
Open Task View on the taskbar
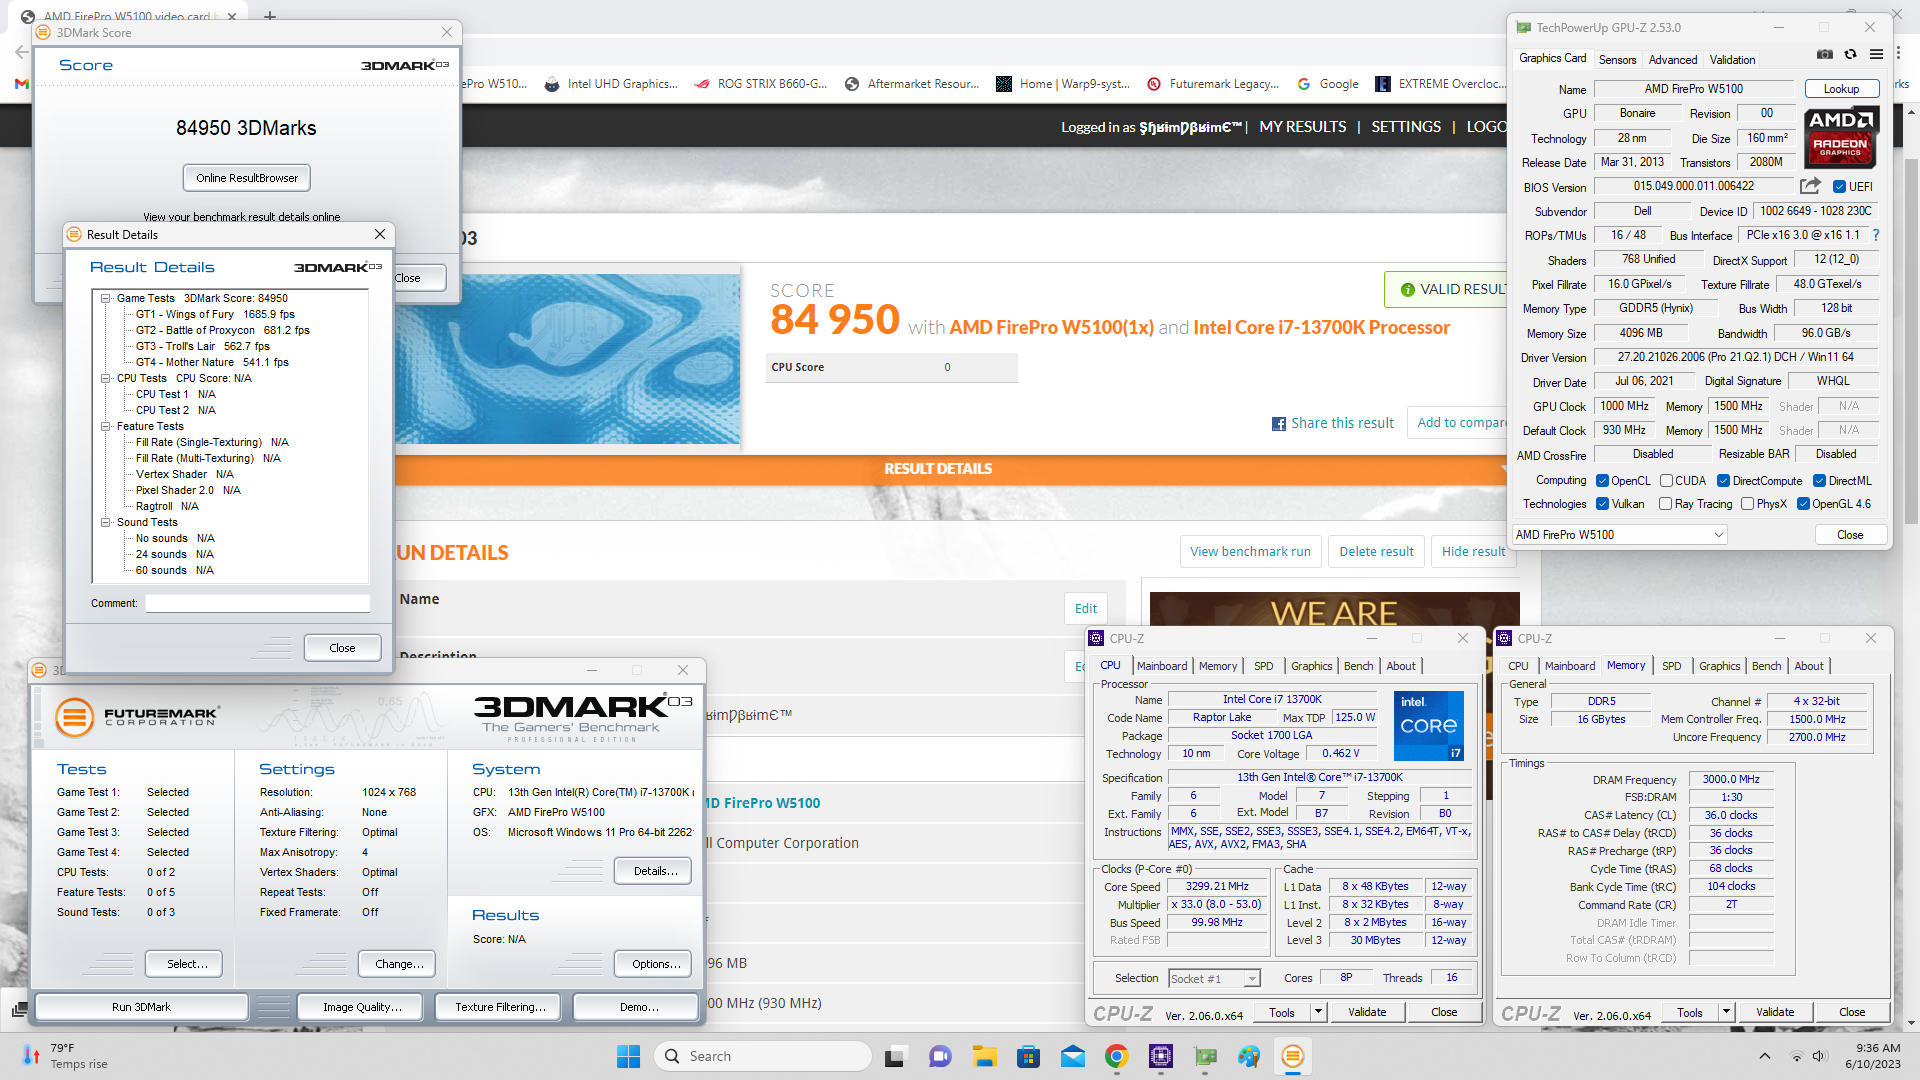point(895,1056)
